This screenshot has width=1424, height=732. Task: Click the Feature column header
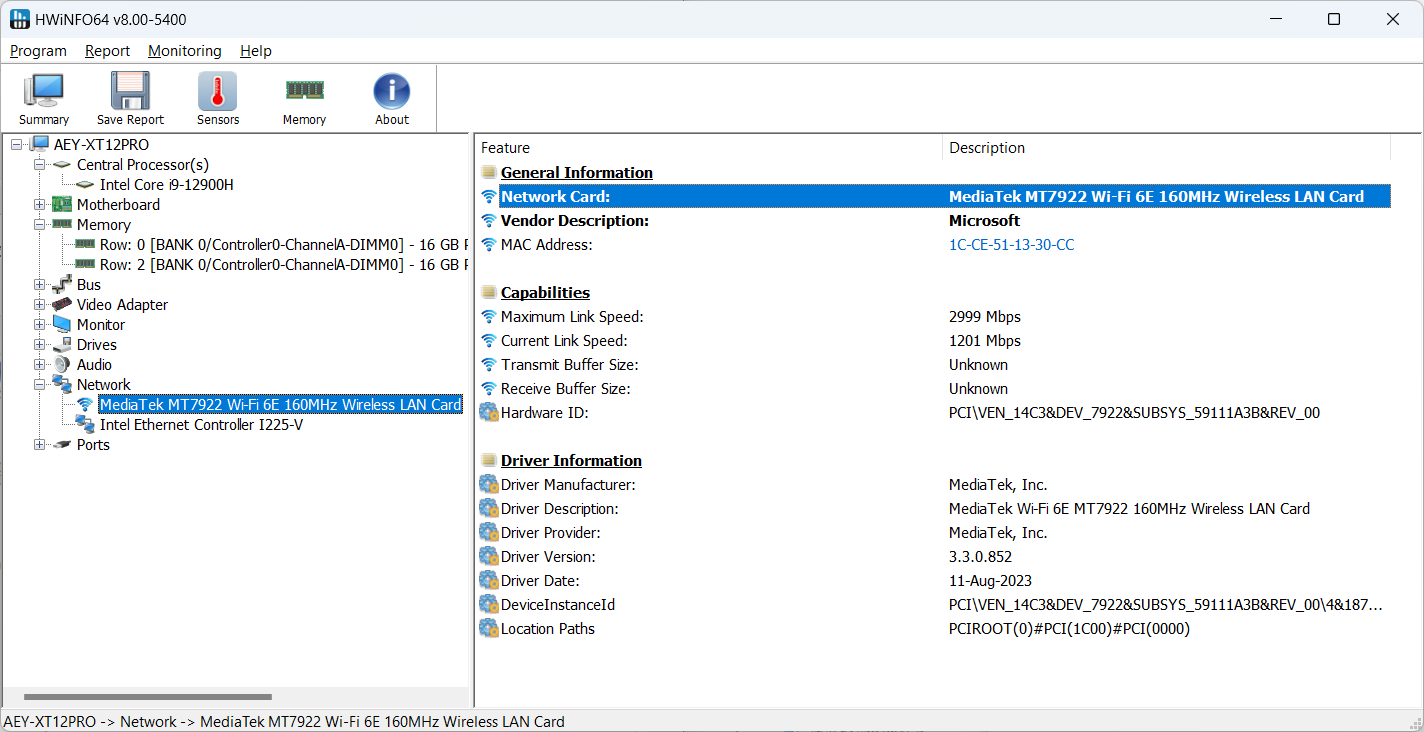[x=709, y=148]
